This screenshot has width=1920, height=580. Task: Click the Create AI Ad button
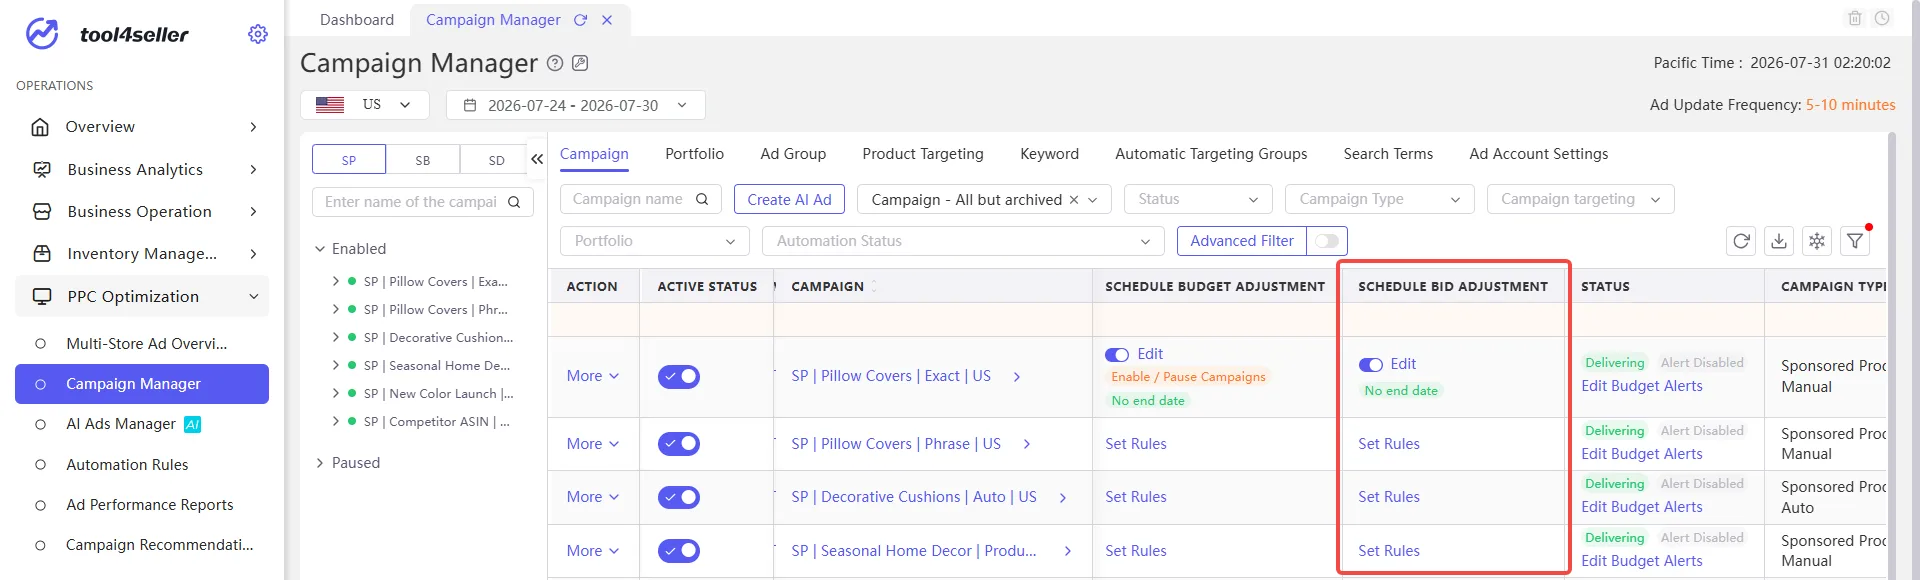point(789,199)
